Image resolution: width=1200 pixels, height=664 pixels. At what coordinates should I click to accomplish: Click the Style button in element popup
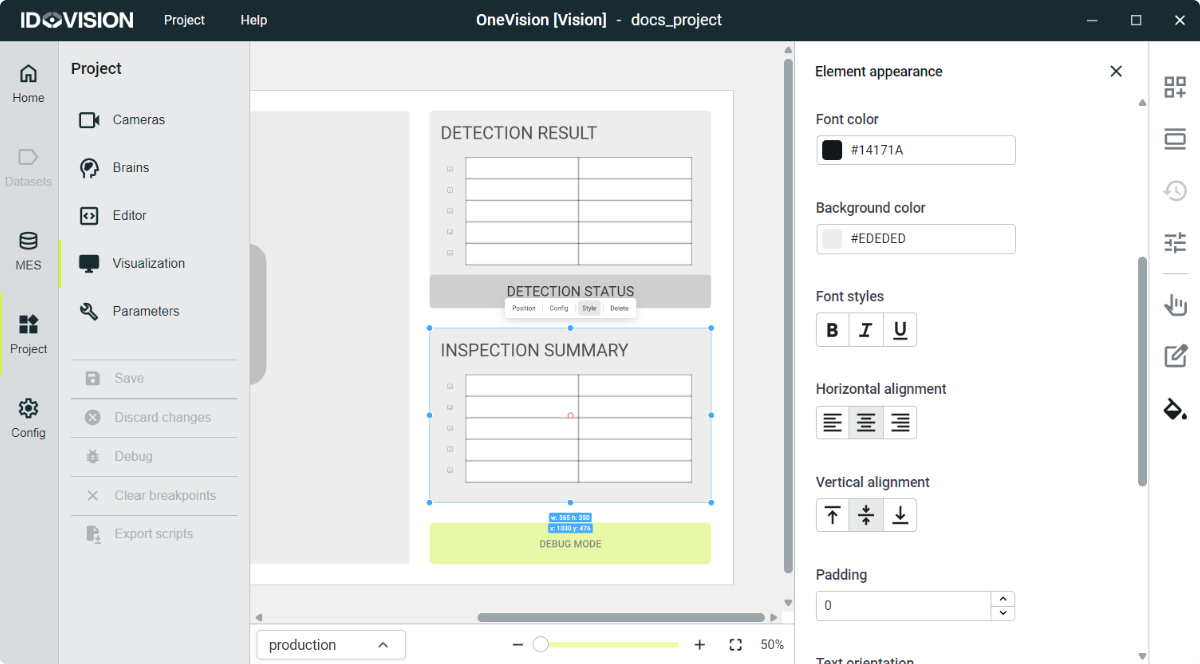589,308
